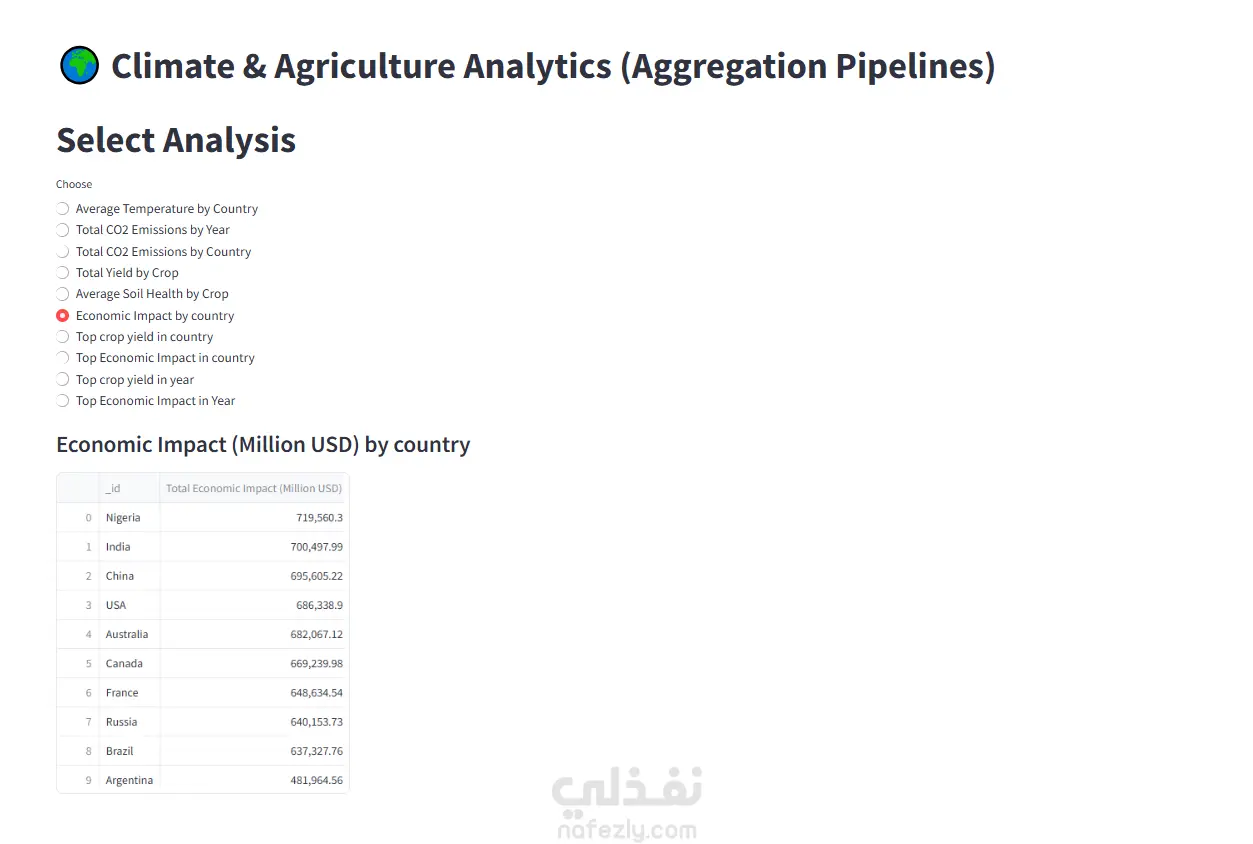Image resolution: width=1253 pixels, height=844 pixels.
Task: Sort by Total Economic Impact column header
Action: (254, 488)
